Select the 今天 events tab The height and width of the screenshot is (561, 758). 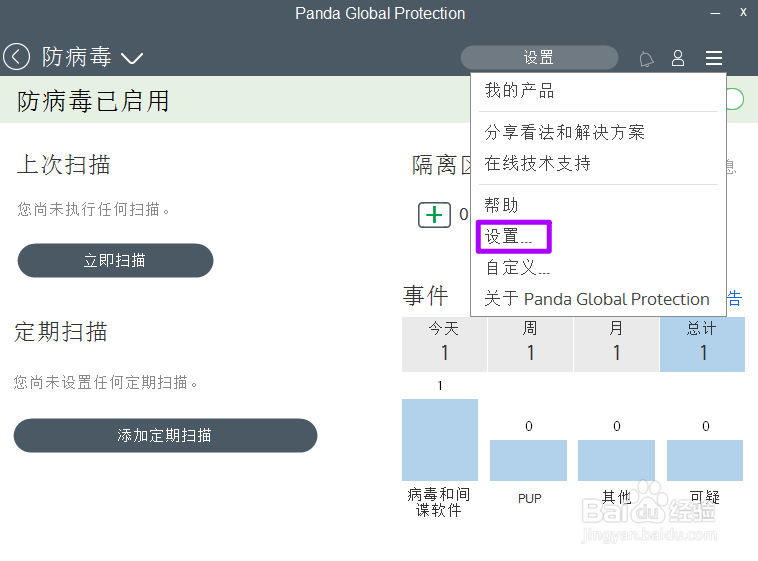444,344
